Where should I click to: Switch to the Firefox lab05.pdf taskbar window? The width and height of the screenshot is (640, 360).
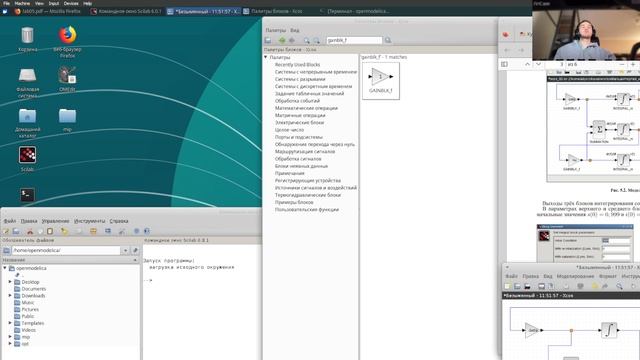(x=47, y=11)
